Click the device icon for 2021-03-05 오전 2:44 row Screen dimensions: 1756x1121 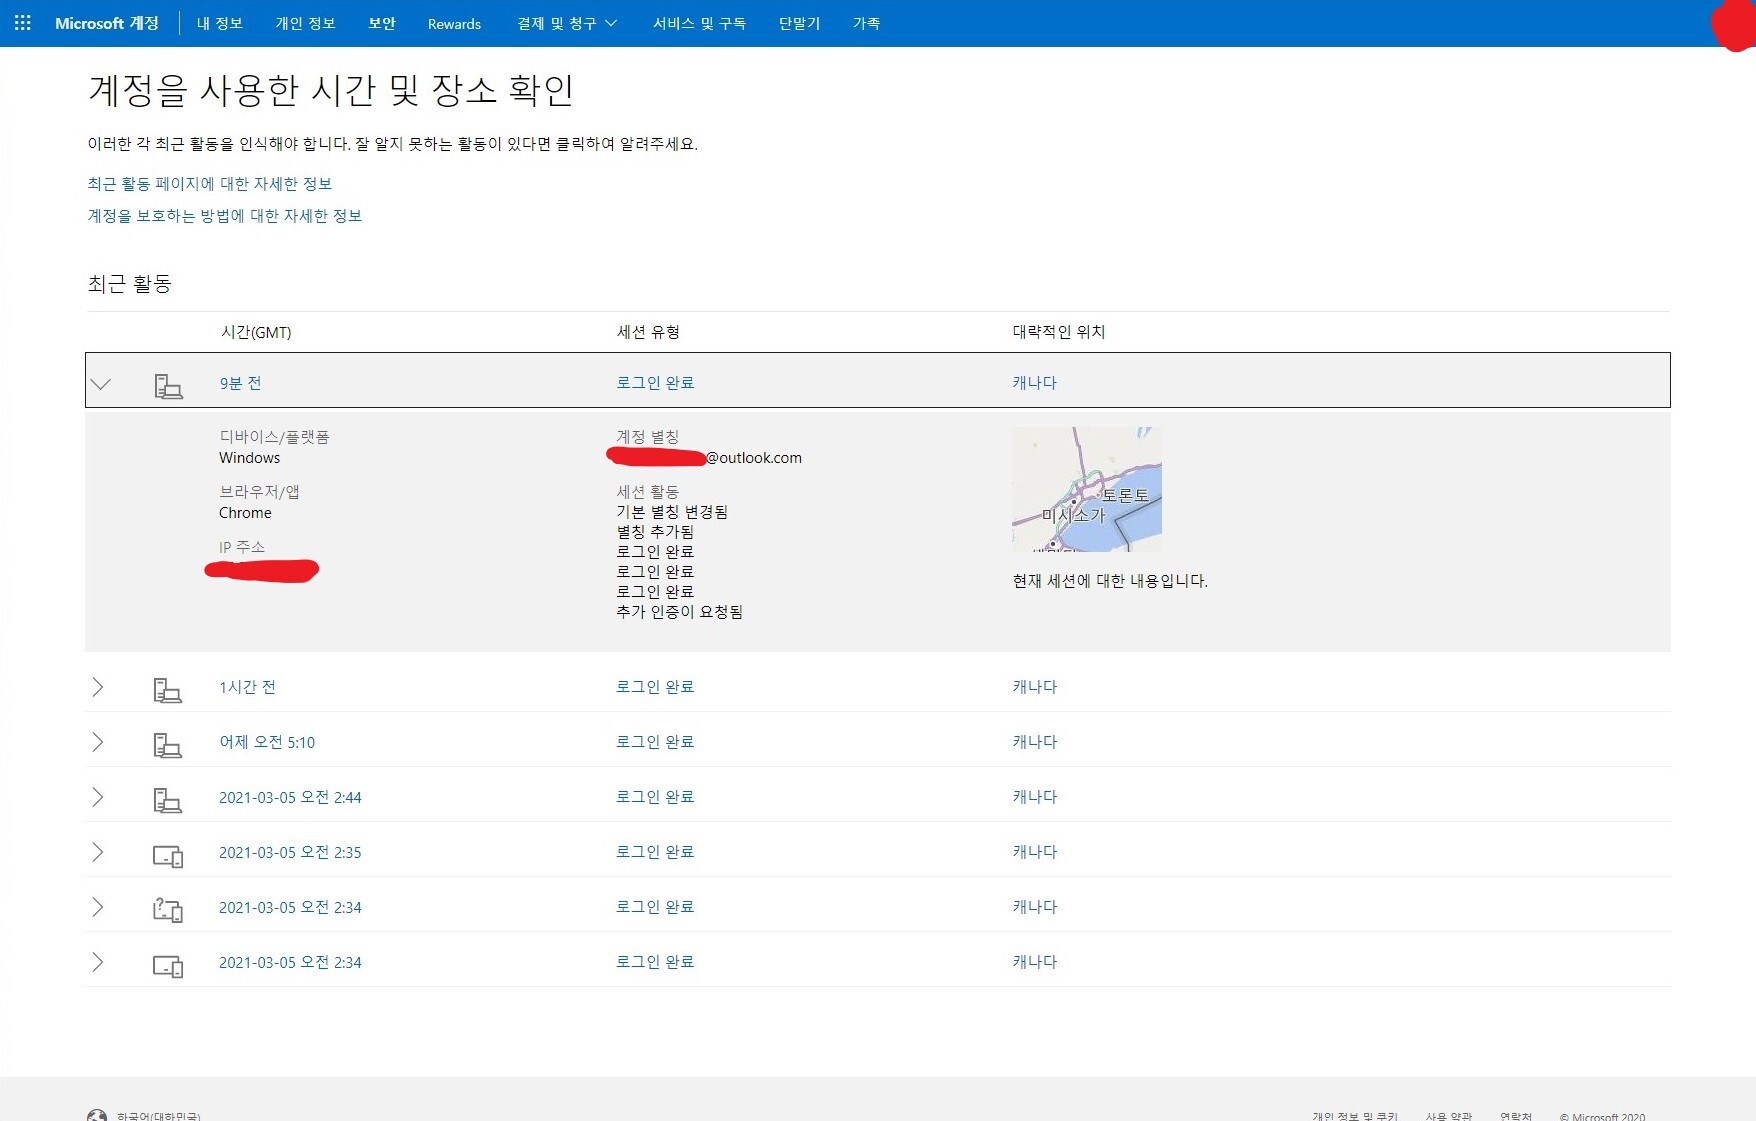(x=167, y=799)
